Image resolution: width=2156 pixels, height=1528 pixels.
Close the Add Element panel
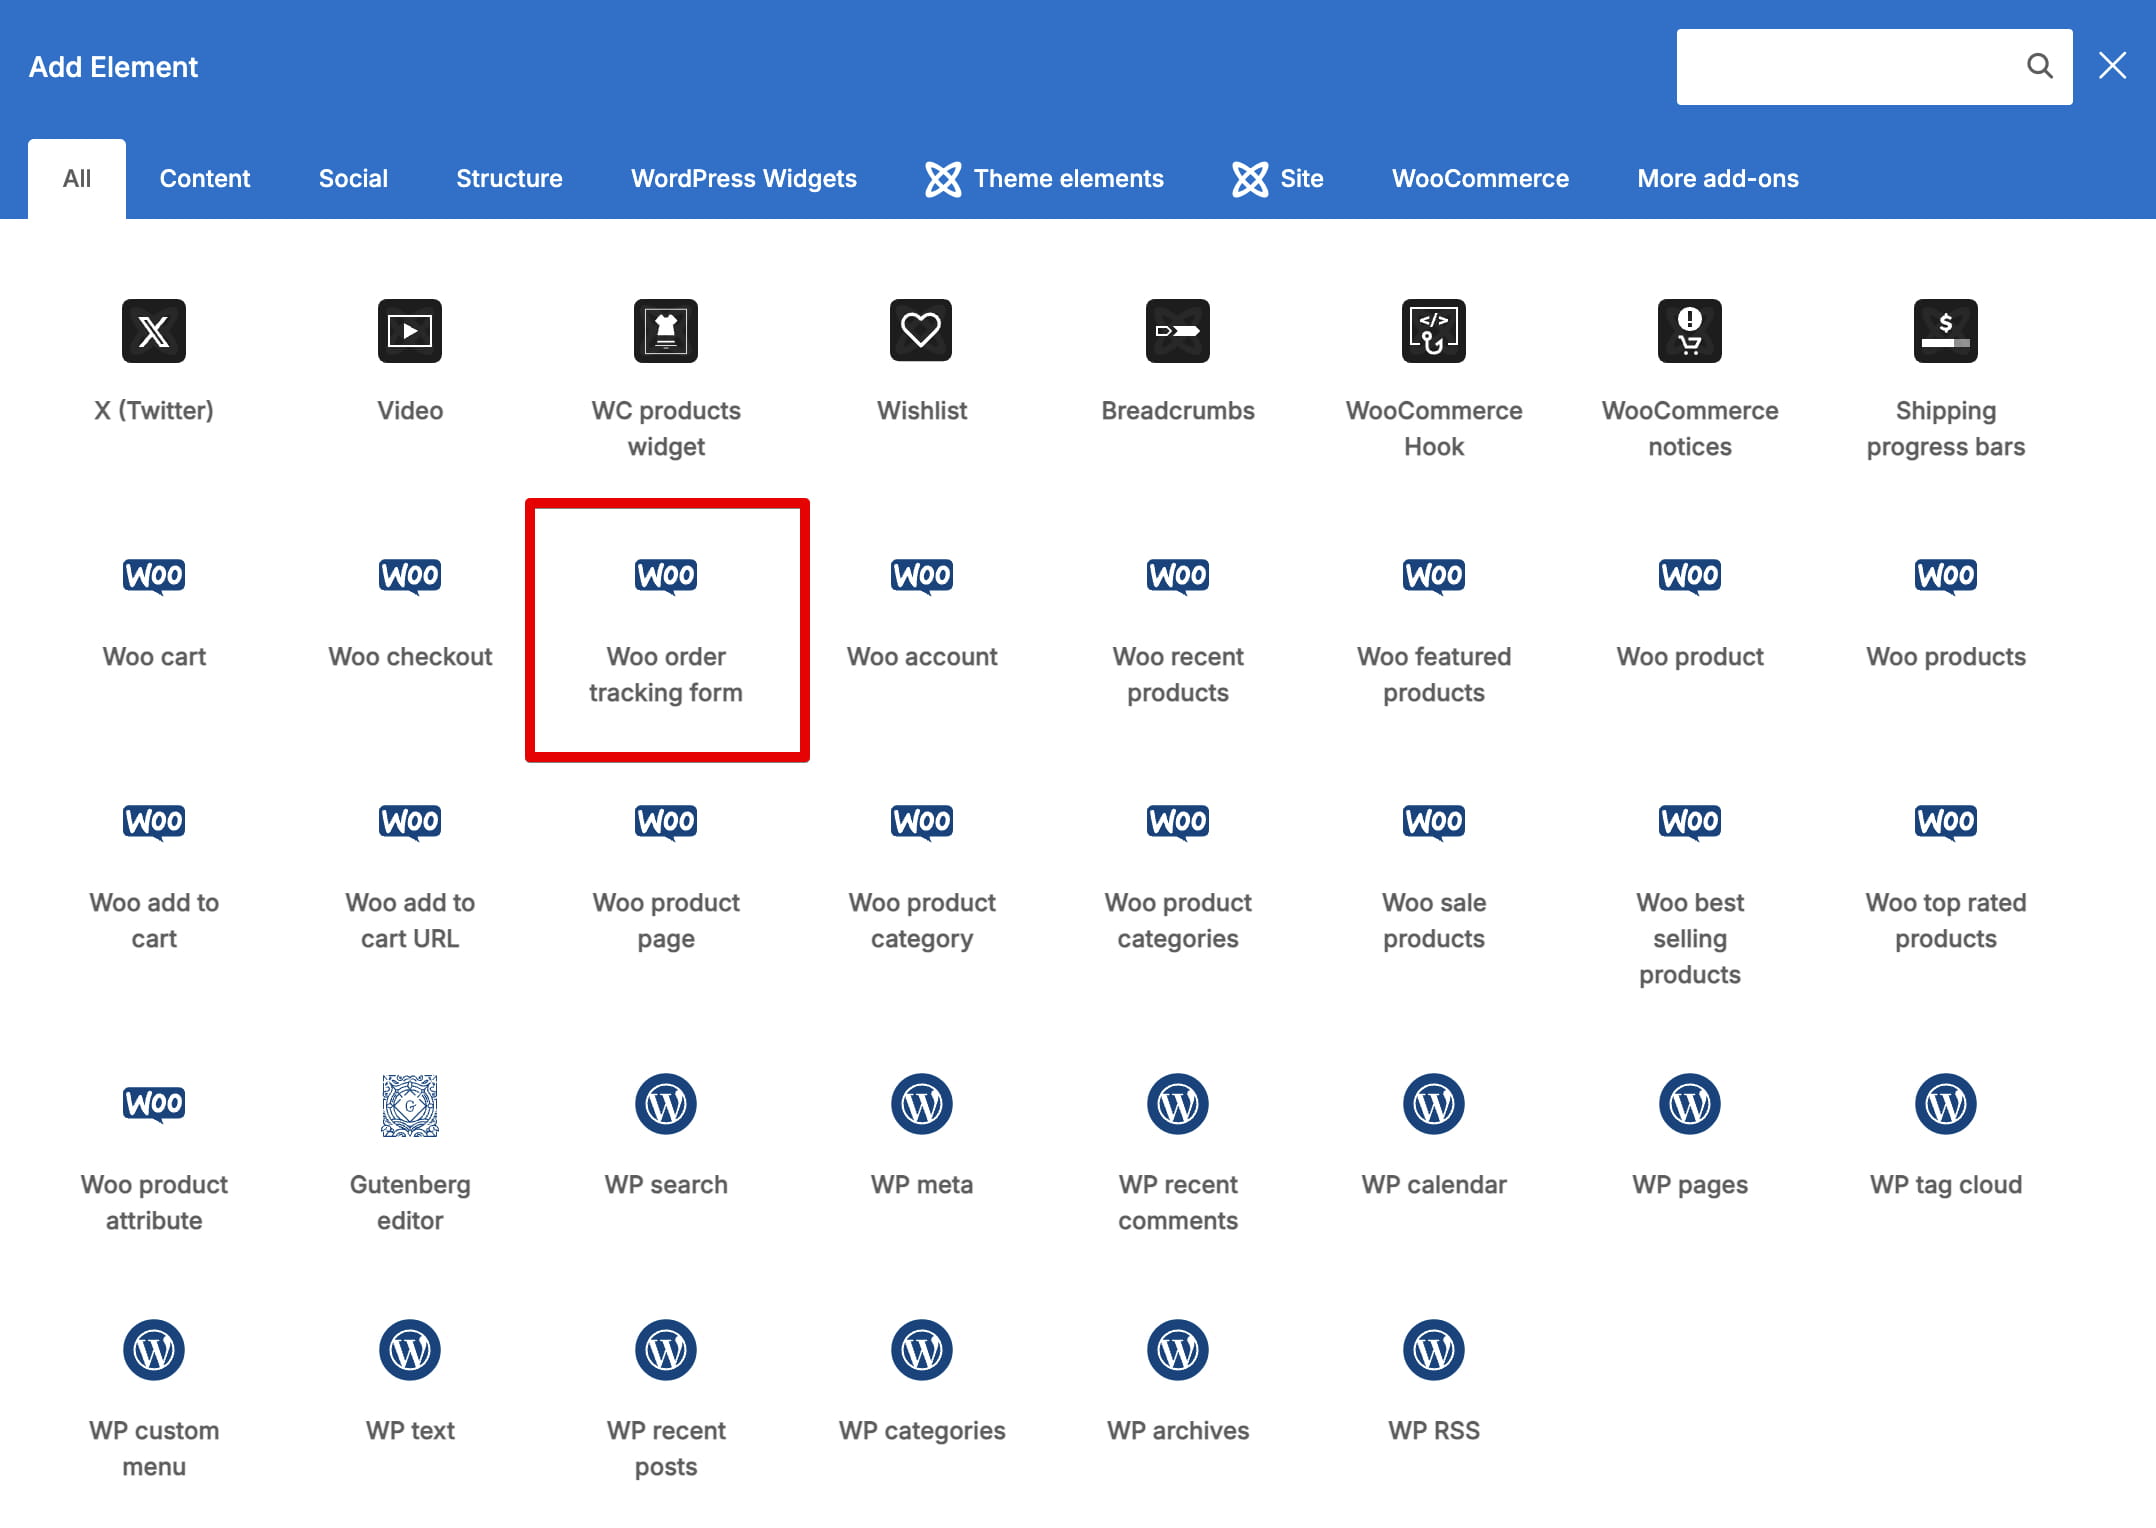coord(2113,66)
